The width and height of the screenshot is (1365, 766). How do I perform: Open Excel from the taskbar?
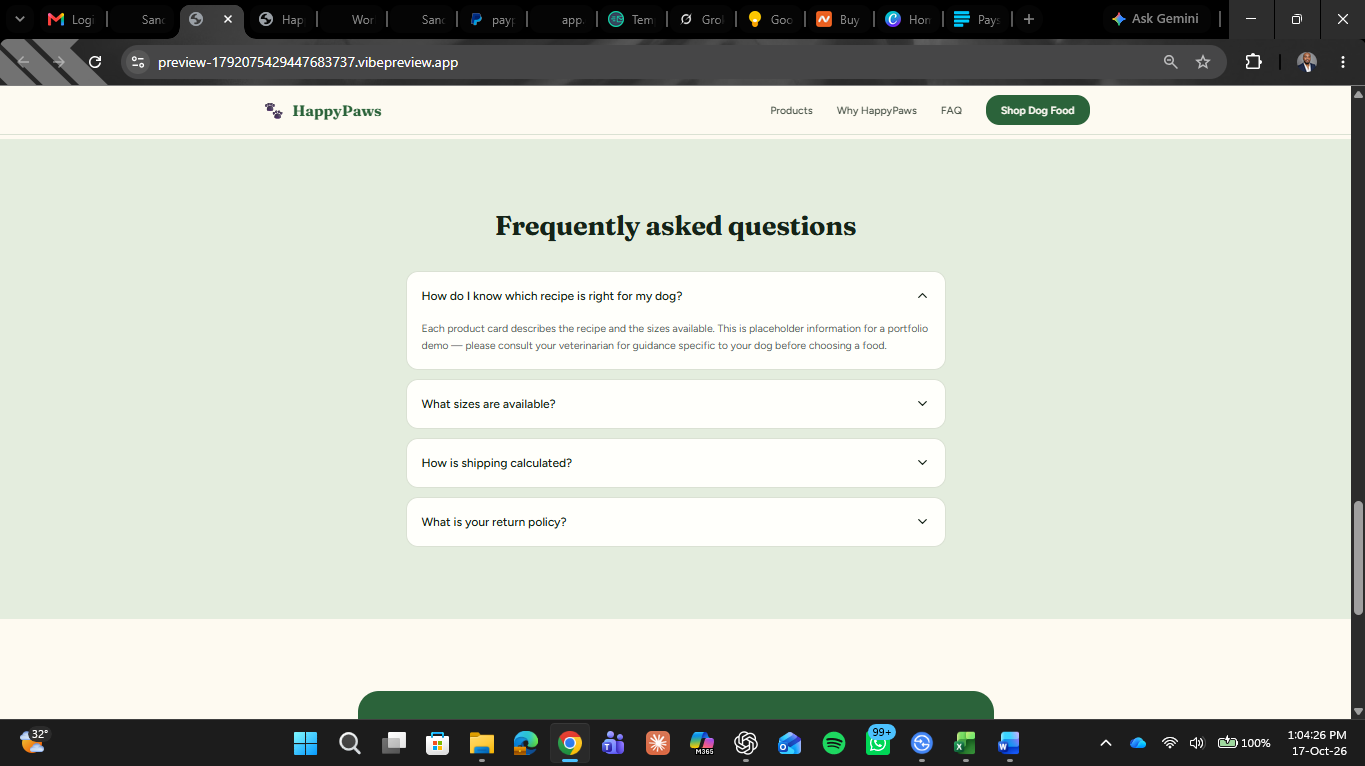click(x=965, y=743)
